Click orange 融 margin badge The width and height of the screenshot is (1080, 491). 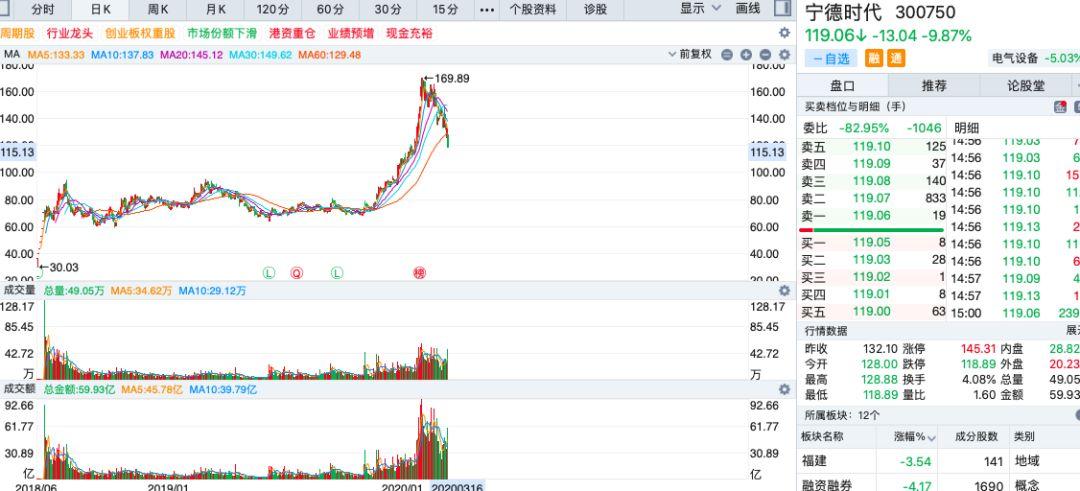point(874,59)
